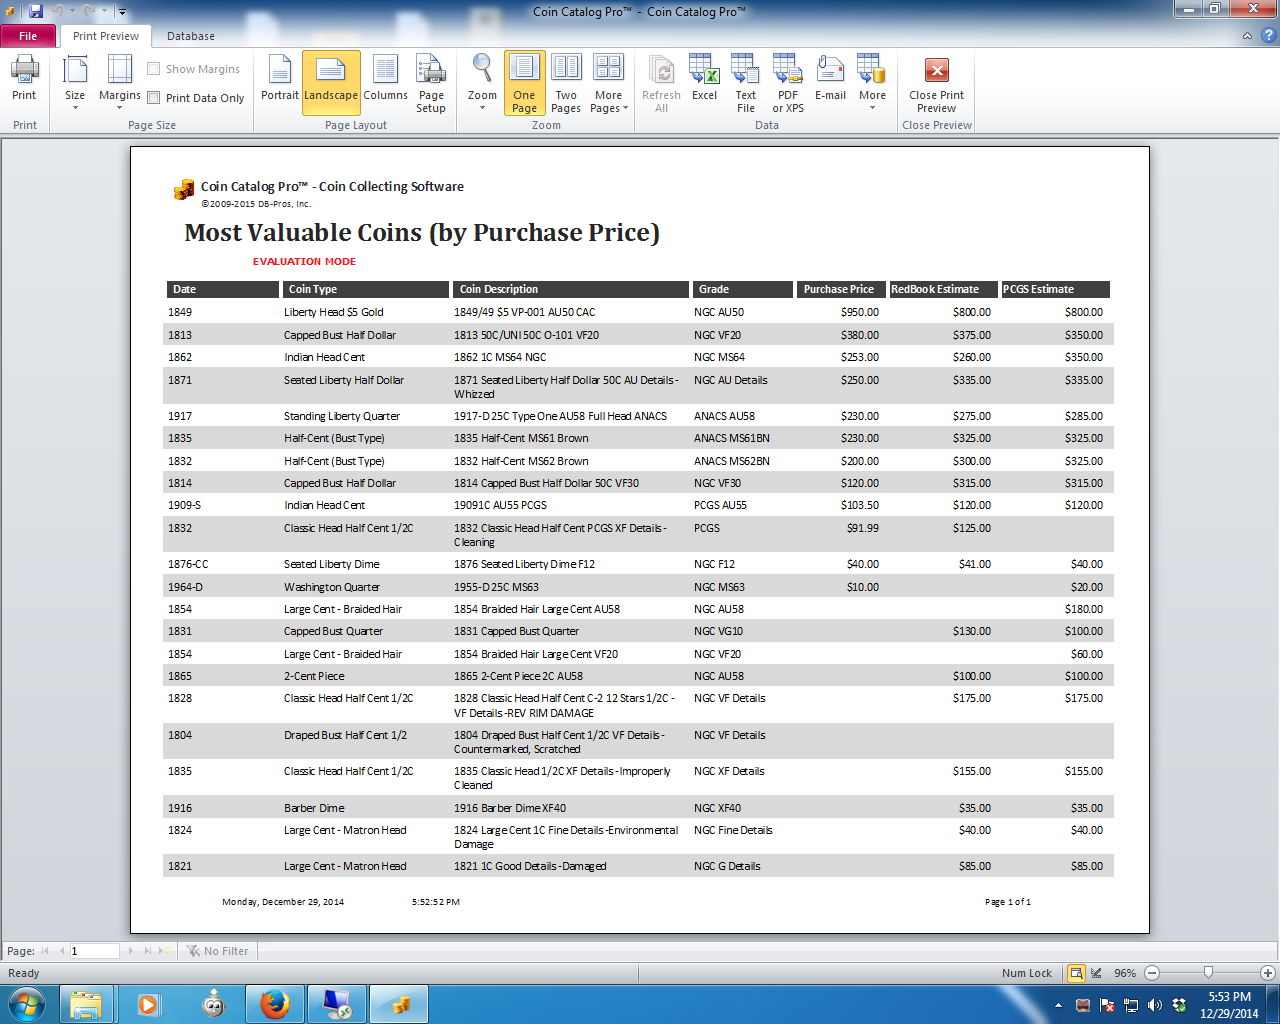
Task: Select One Page view
Action: click(524, 84)
